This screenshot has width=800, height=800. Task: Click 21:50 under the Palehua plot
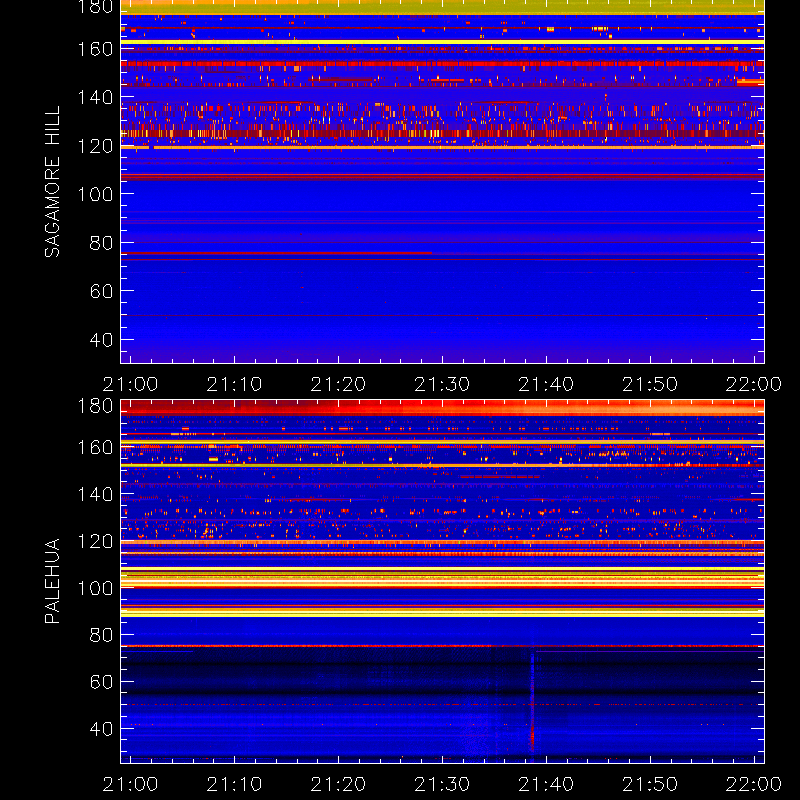650,784
